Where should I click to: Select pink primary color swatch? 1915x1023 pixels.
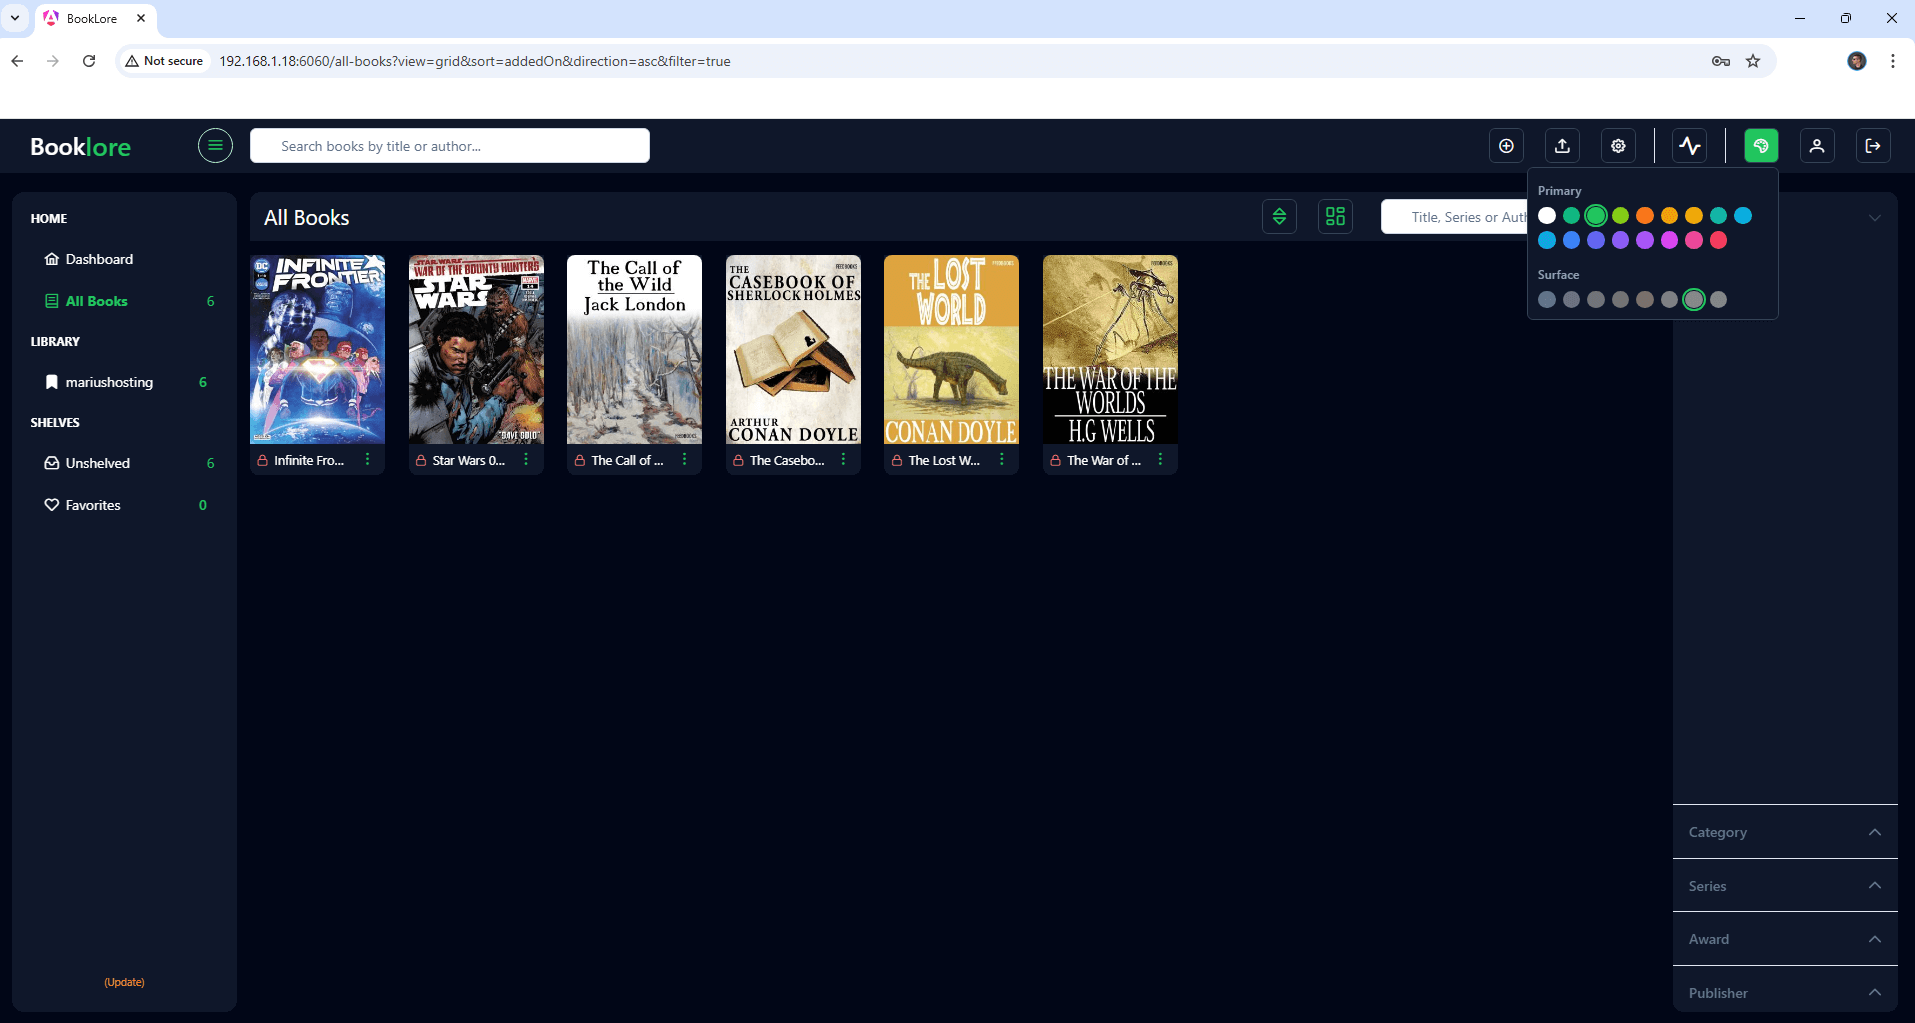1694,240
